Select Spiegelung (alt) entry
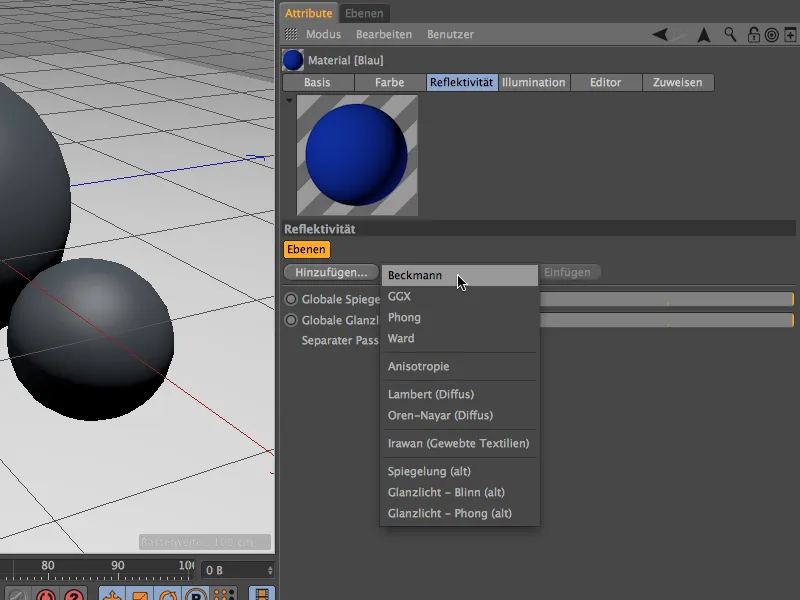This screenshot has height=600, width=800. [x=460, y=471]
